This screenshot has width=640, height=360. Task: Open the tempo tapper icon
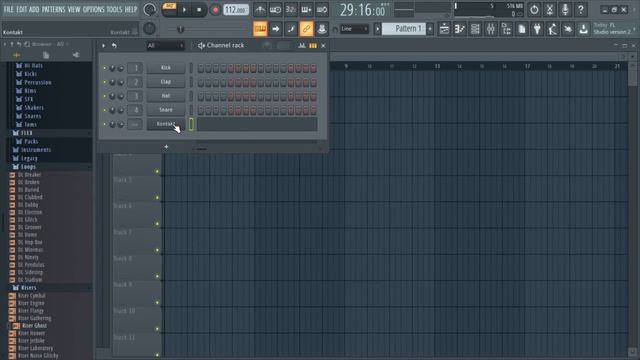pos(553,29)
